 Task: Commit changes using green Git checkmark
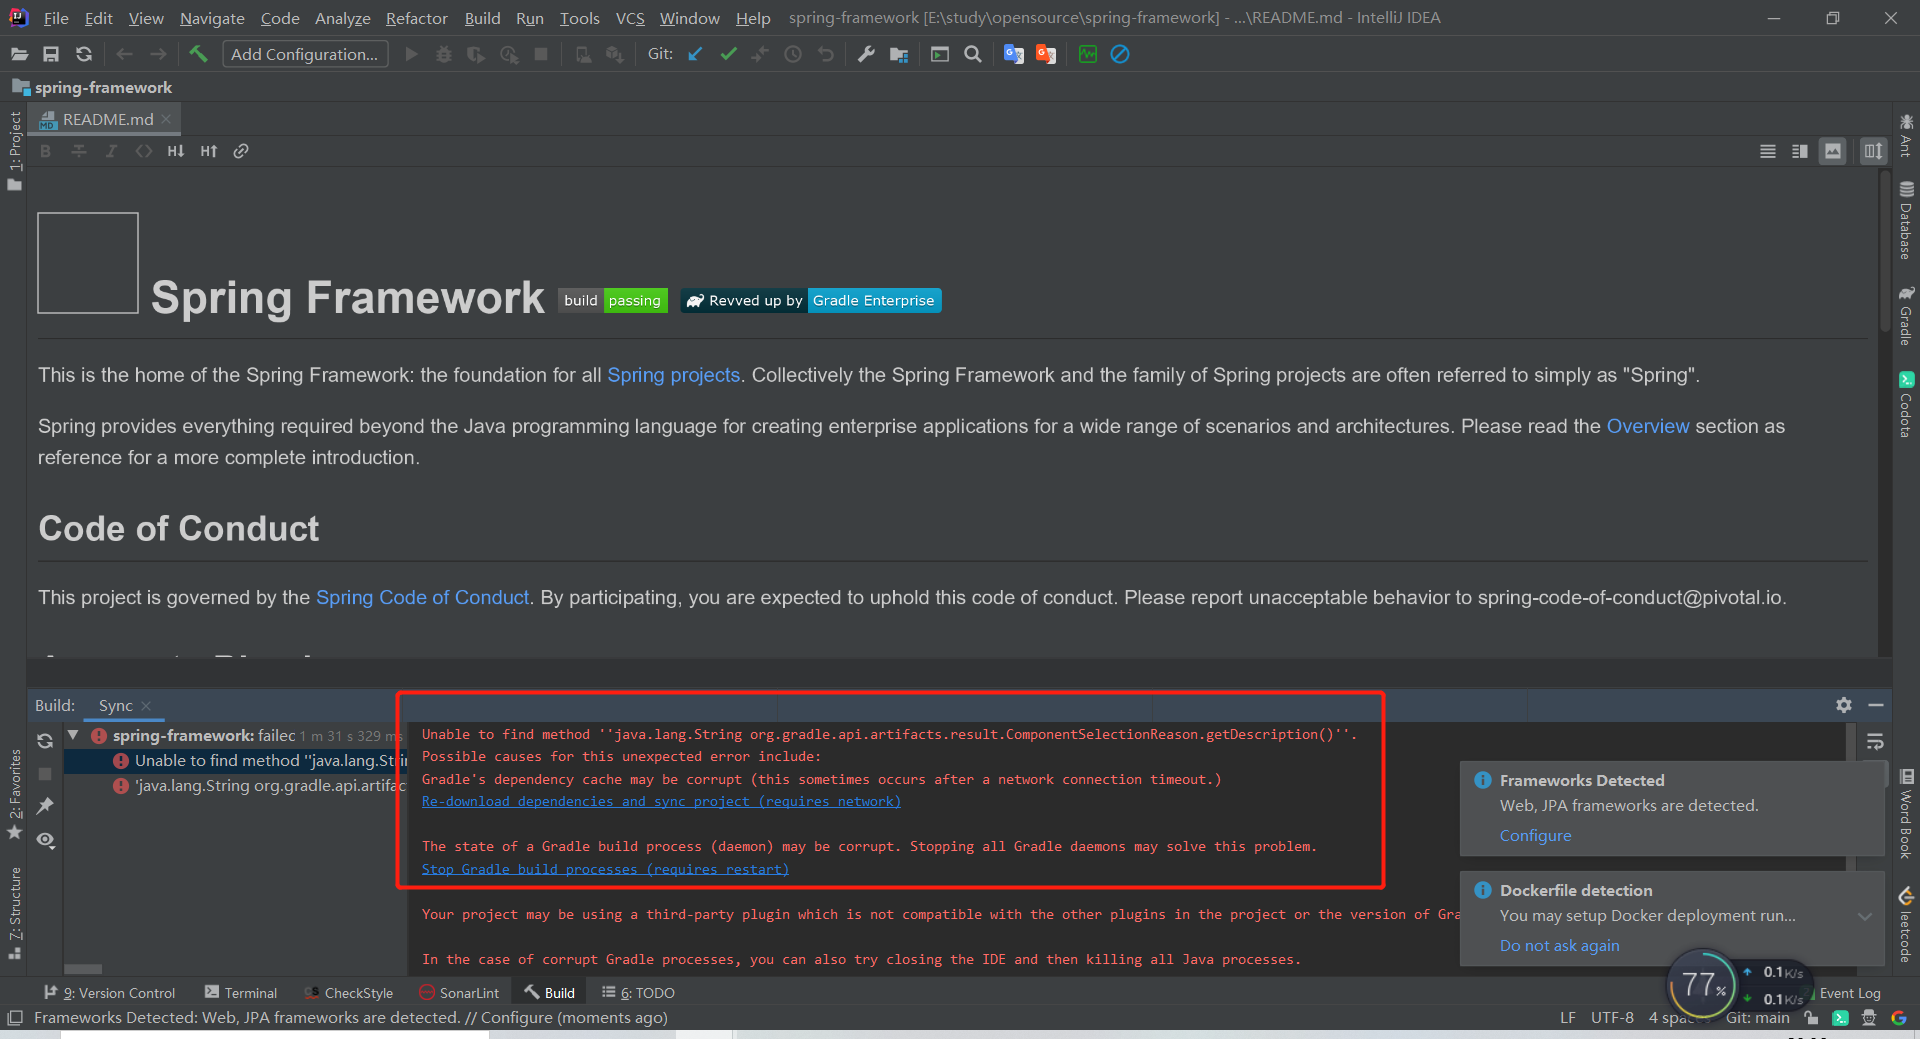coord(728,54)
